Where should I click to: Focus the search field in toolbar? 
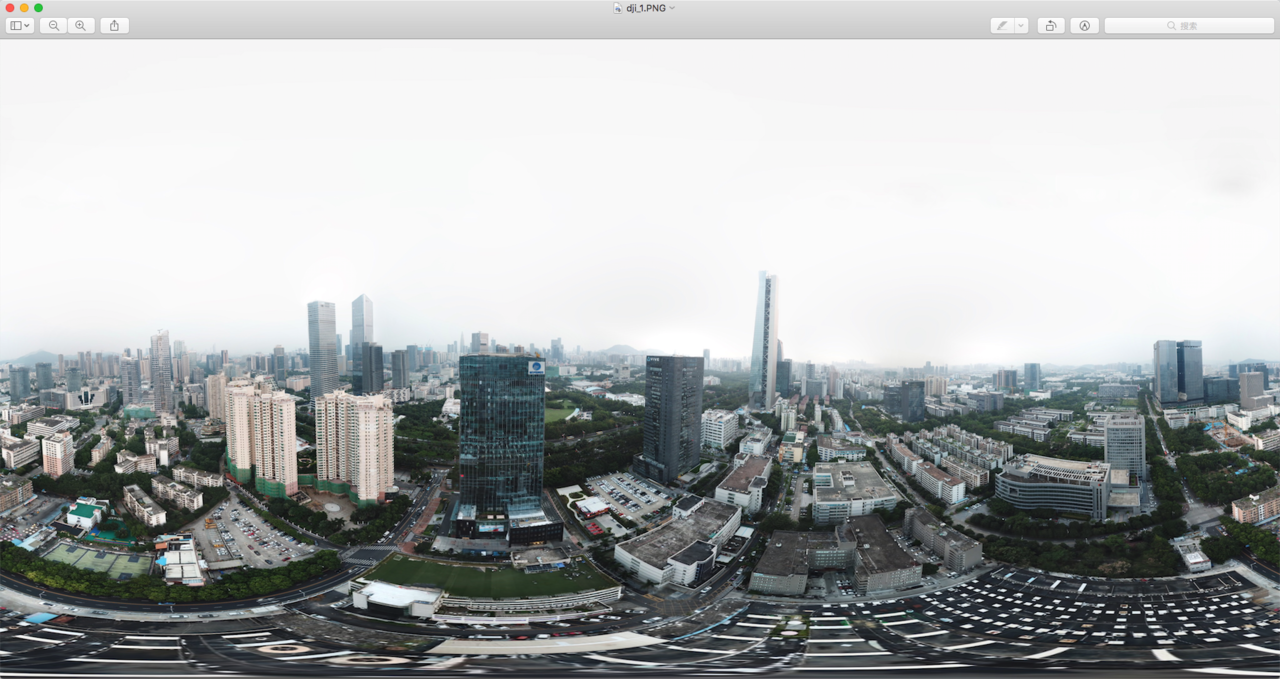coord(1189,25)
